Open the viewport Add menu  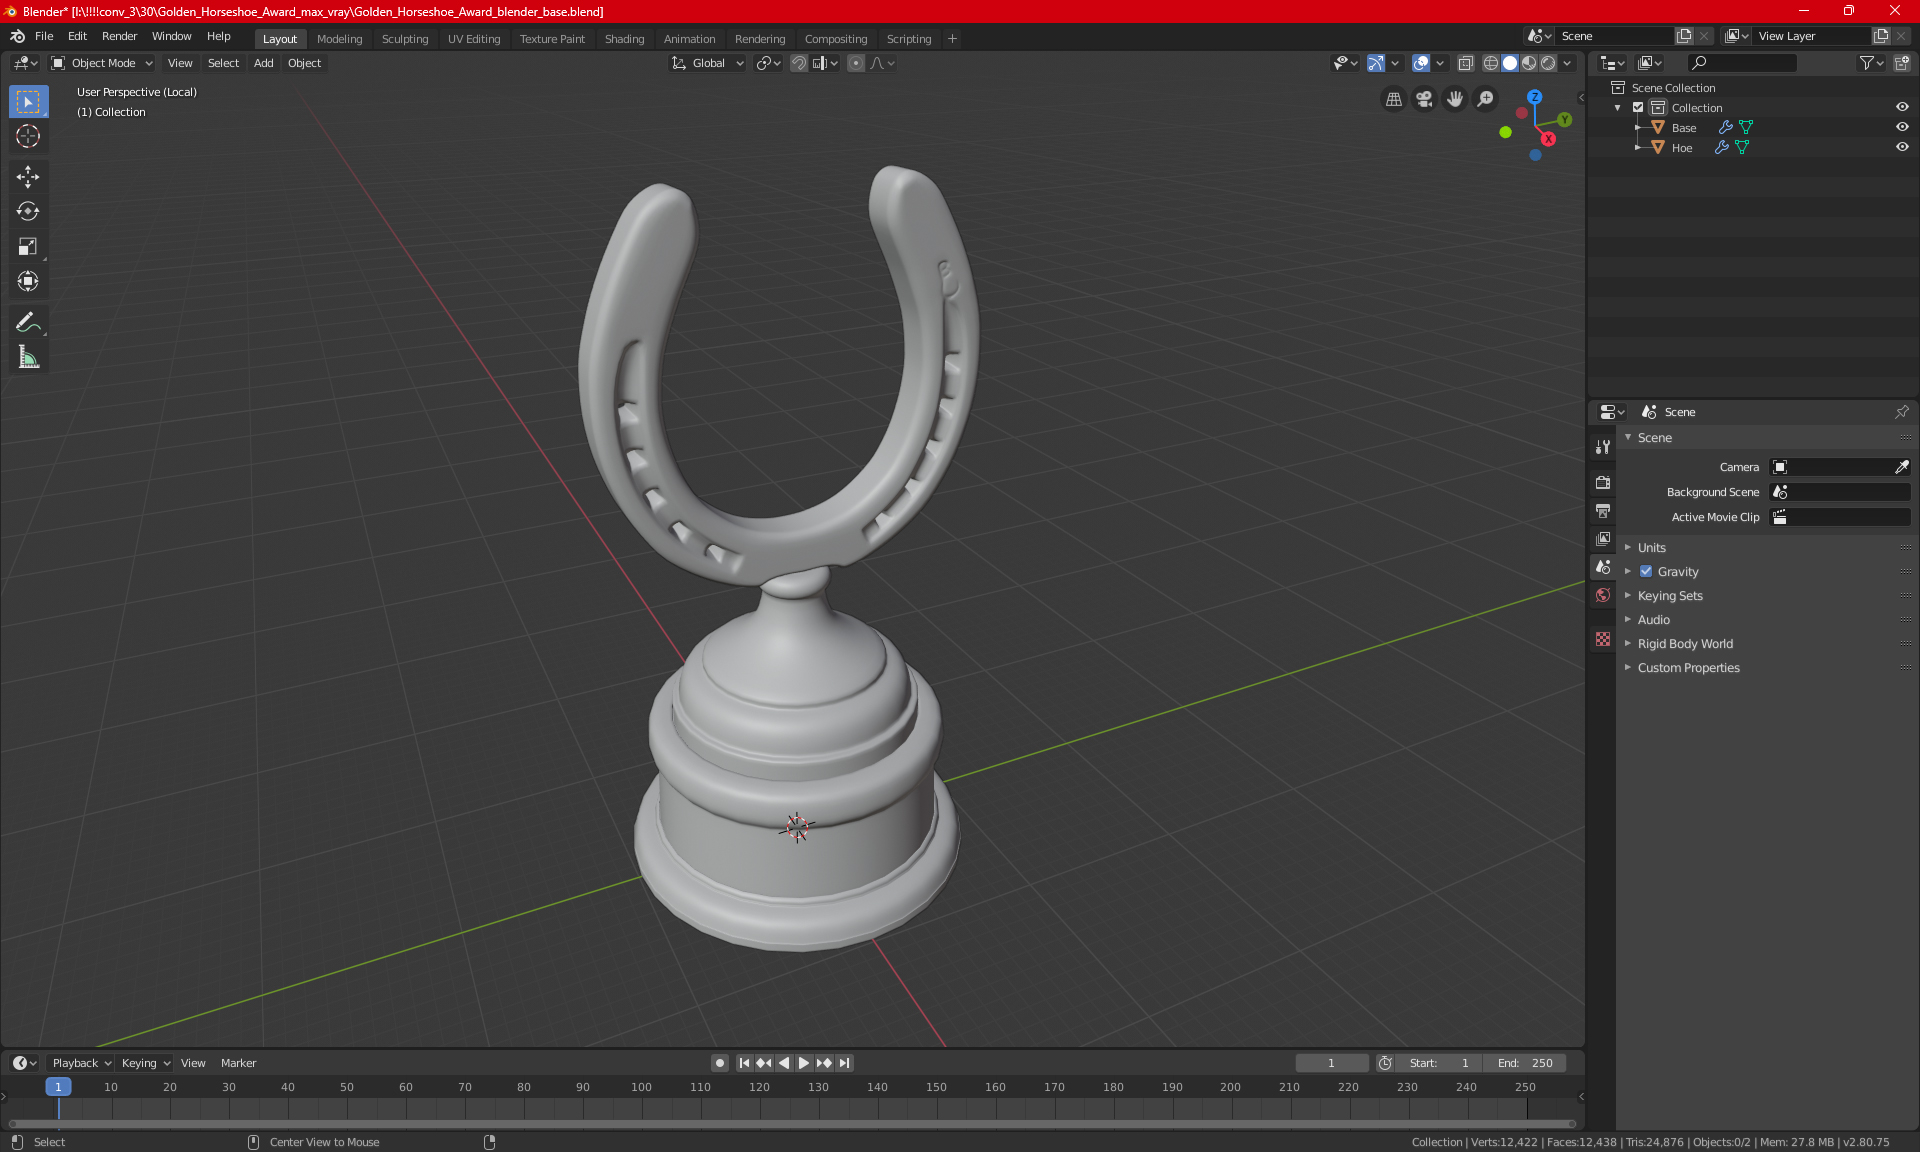[x=263, y=63]
